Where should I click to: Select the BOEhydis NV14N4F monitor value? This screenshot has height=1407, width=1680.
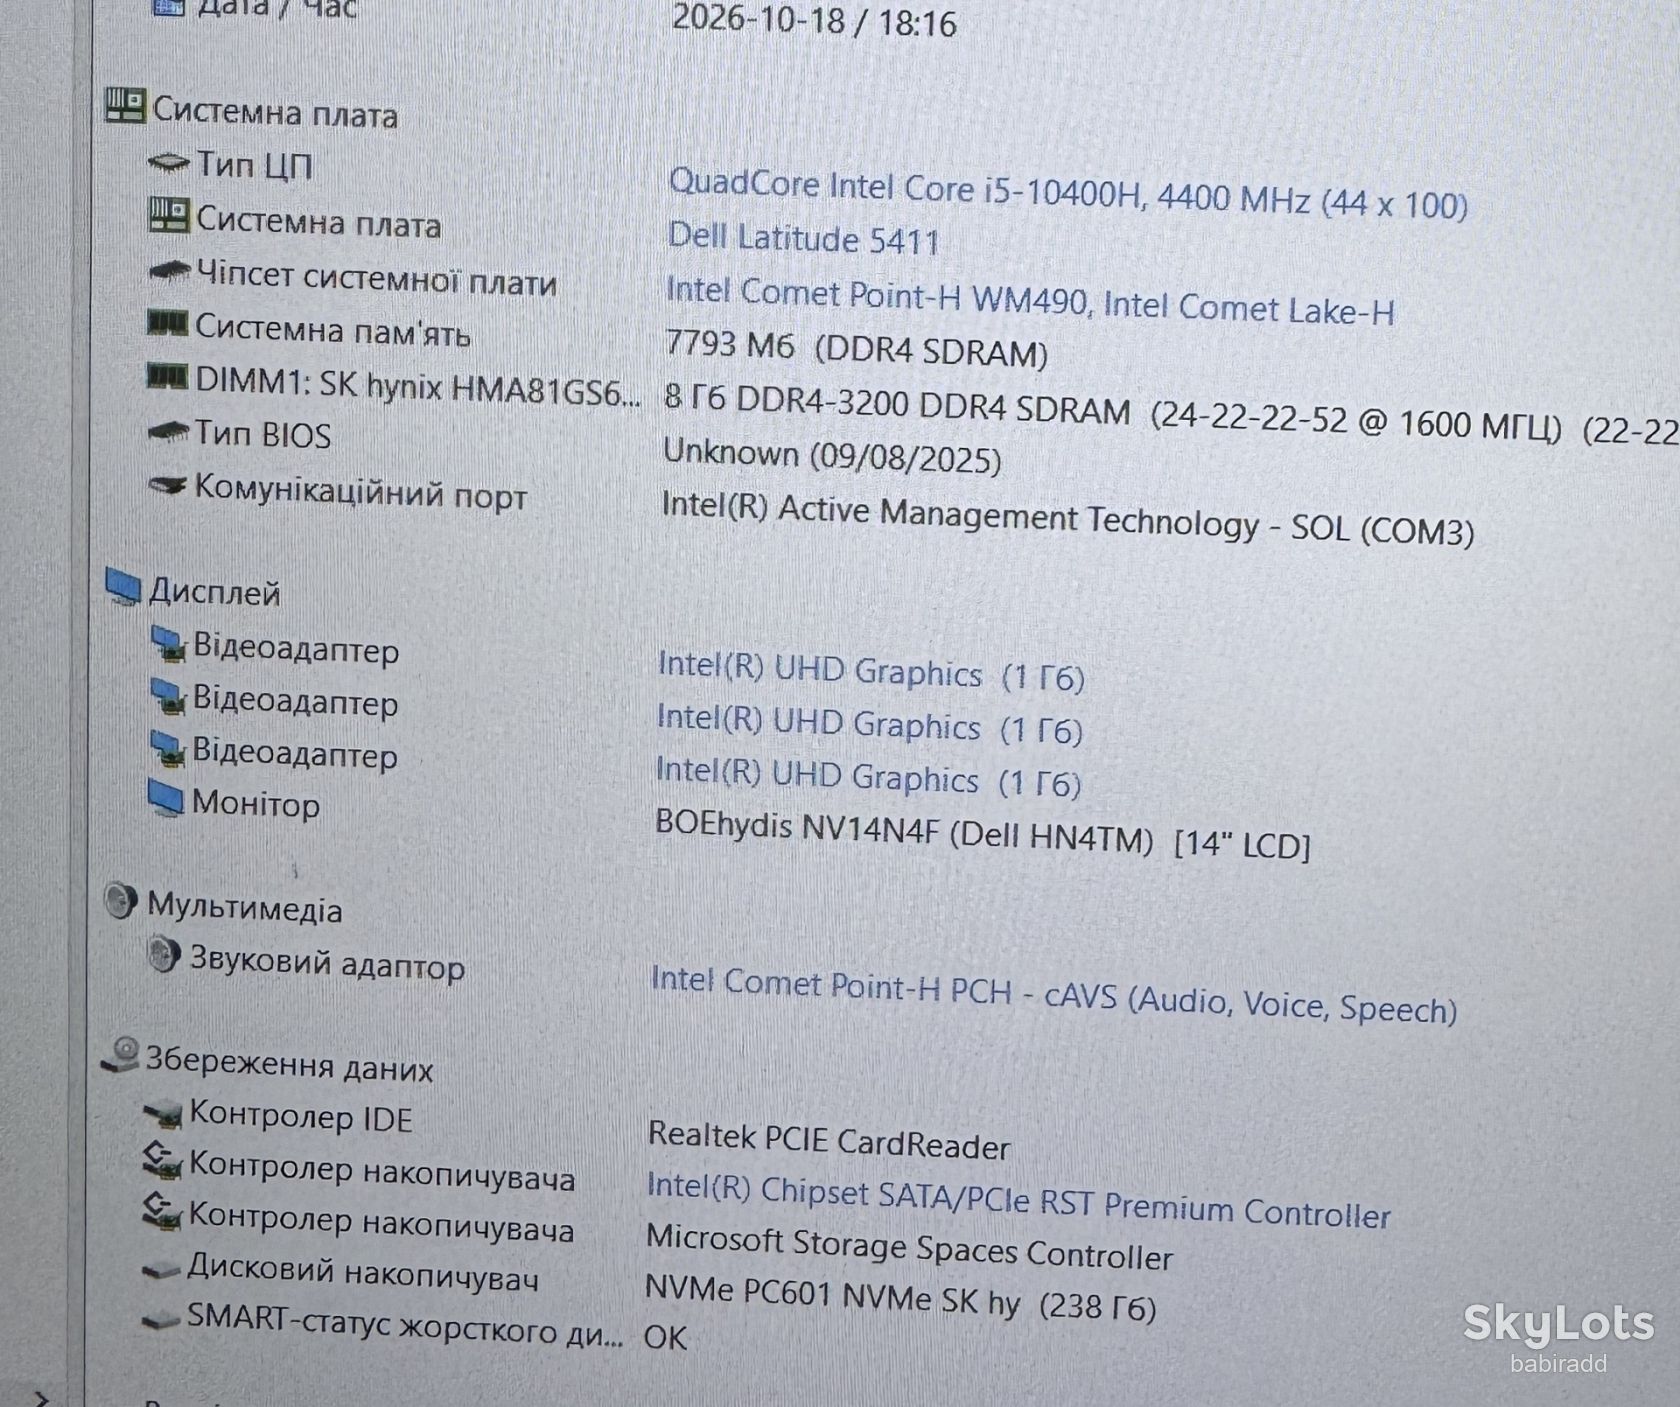coord(982,834)
